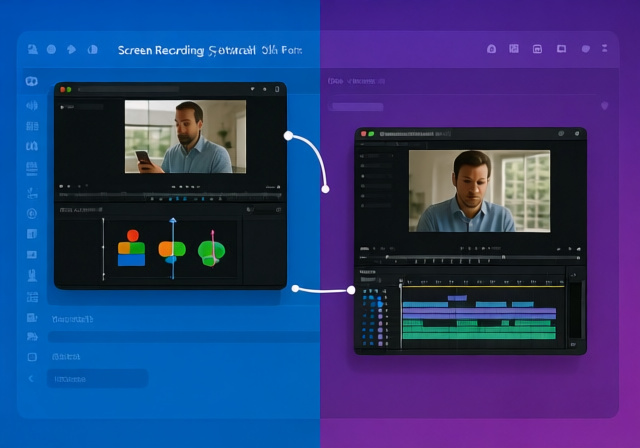Click the round circle icon in the header

coord(51,49)
